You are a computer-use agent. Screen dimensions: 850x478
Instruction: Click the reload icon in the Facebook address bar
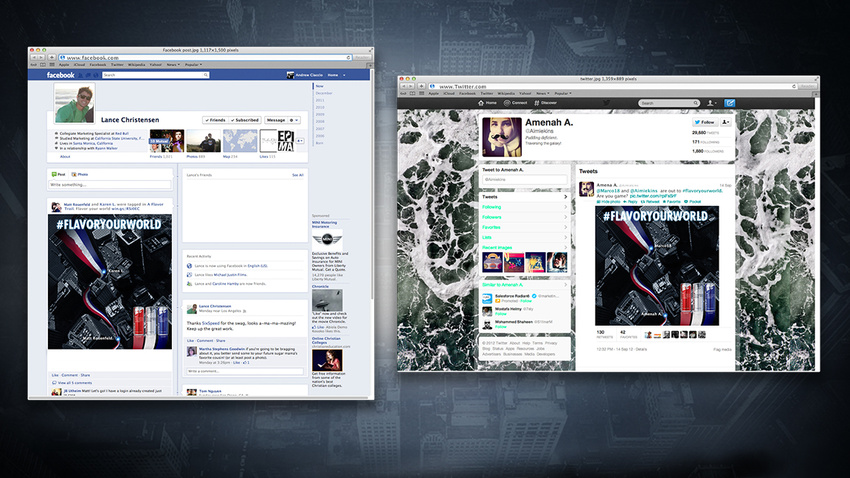[x=348, y=57]
